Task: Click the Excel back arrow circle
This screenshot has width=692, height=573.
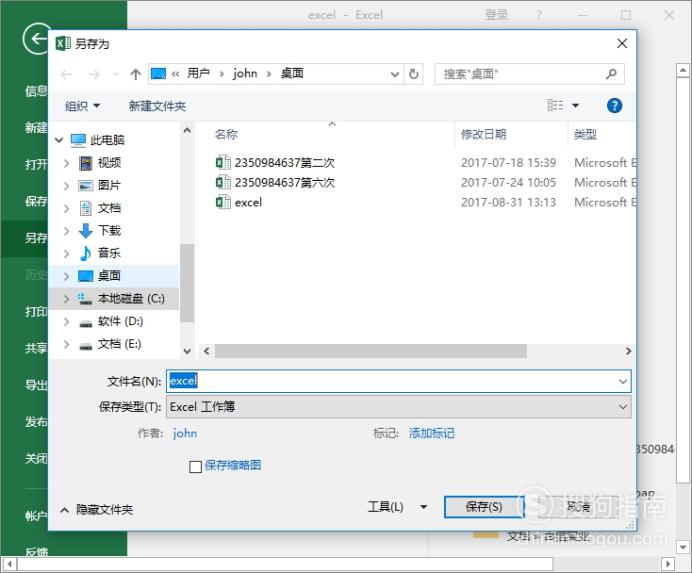Action: click(36, 39)
